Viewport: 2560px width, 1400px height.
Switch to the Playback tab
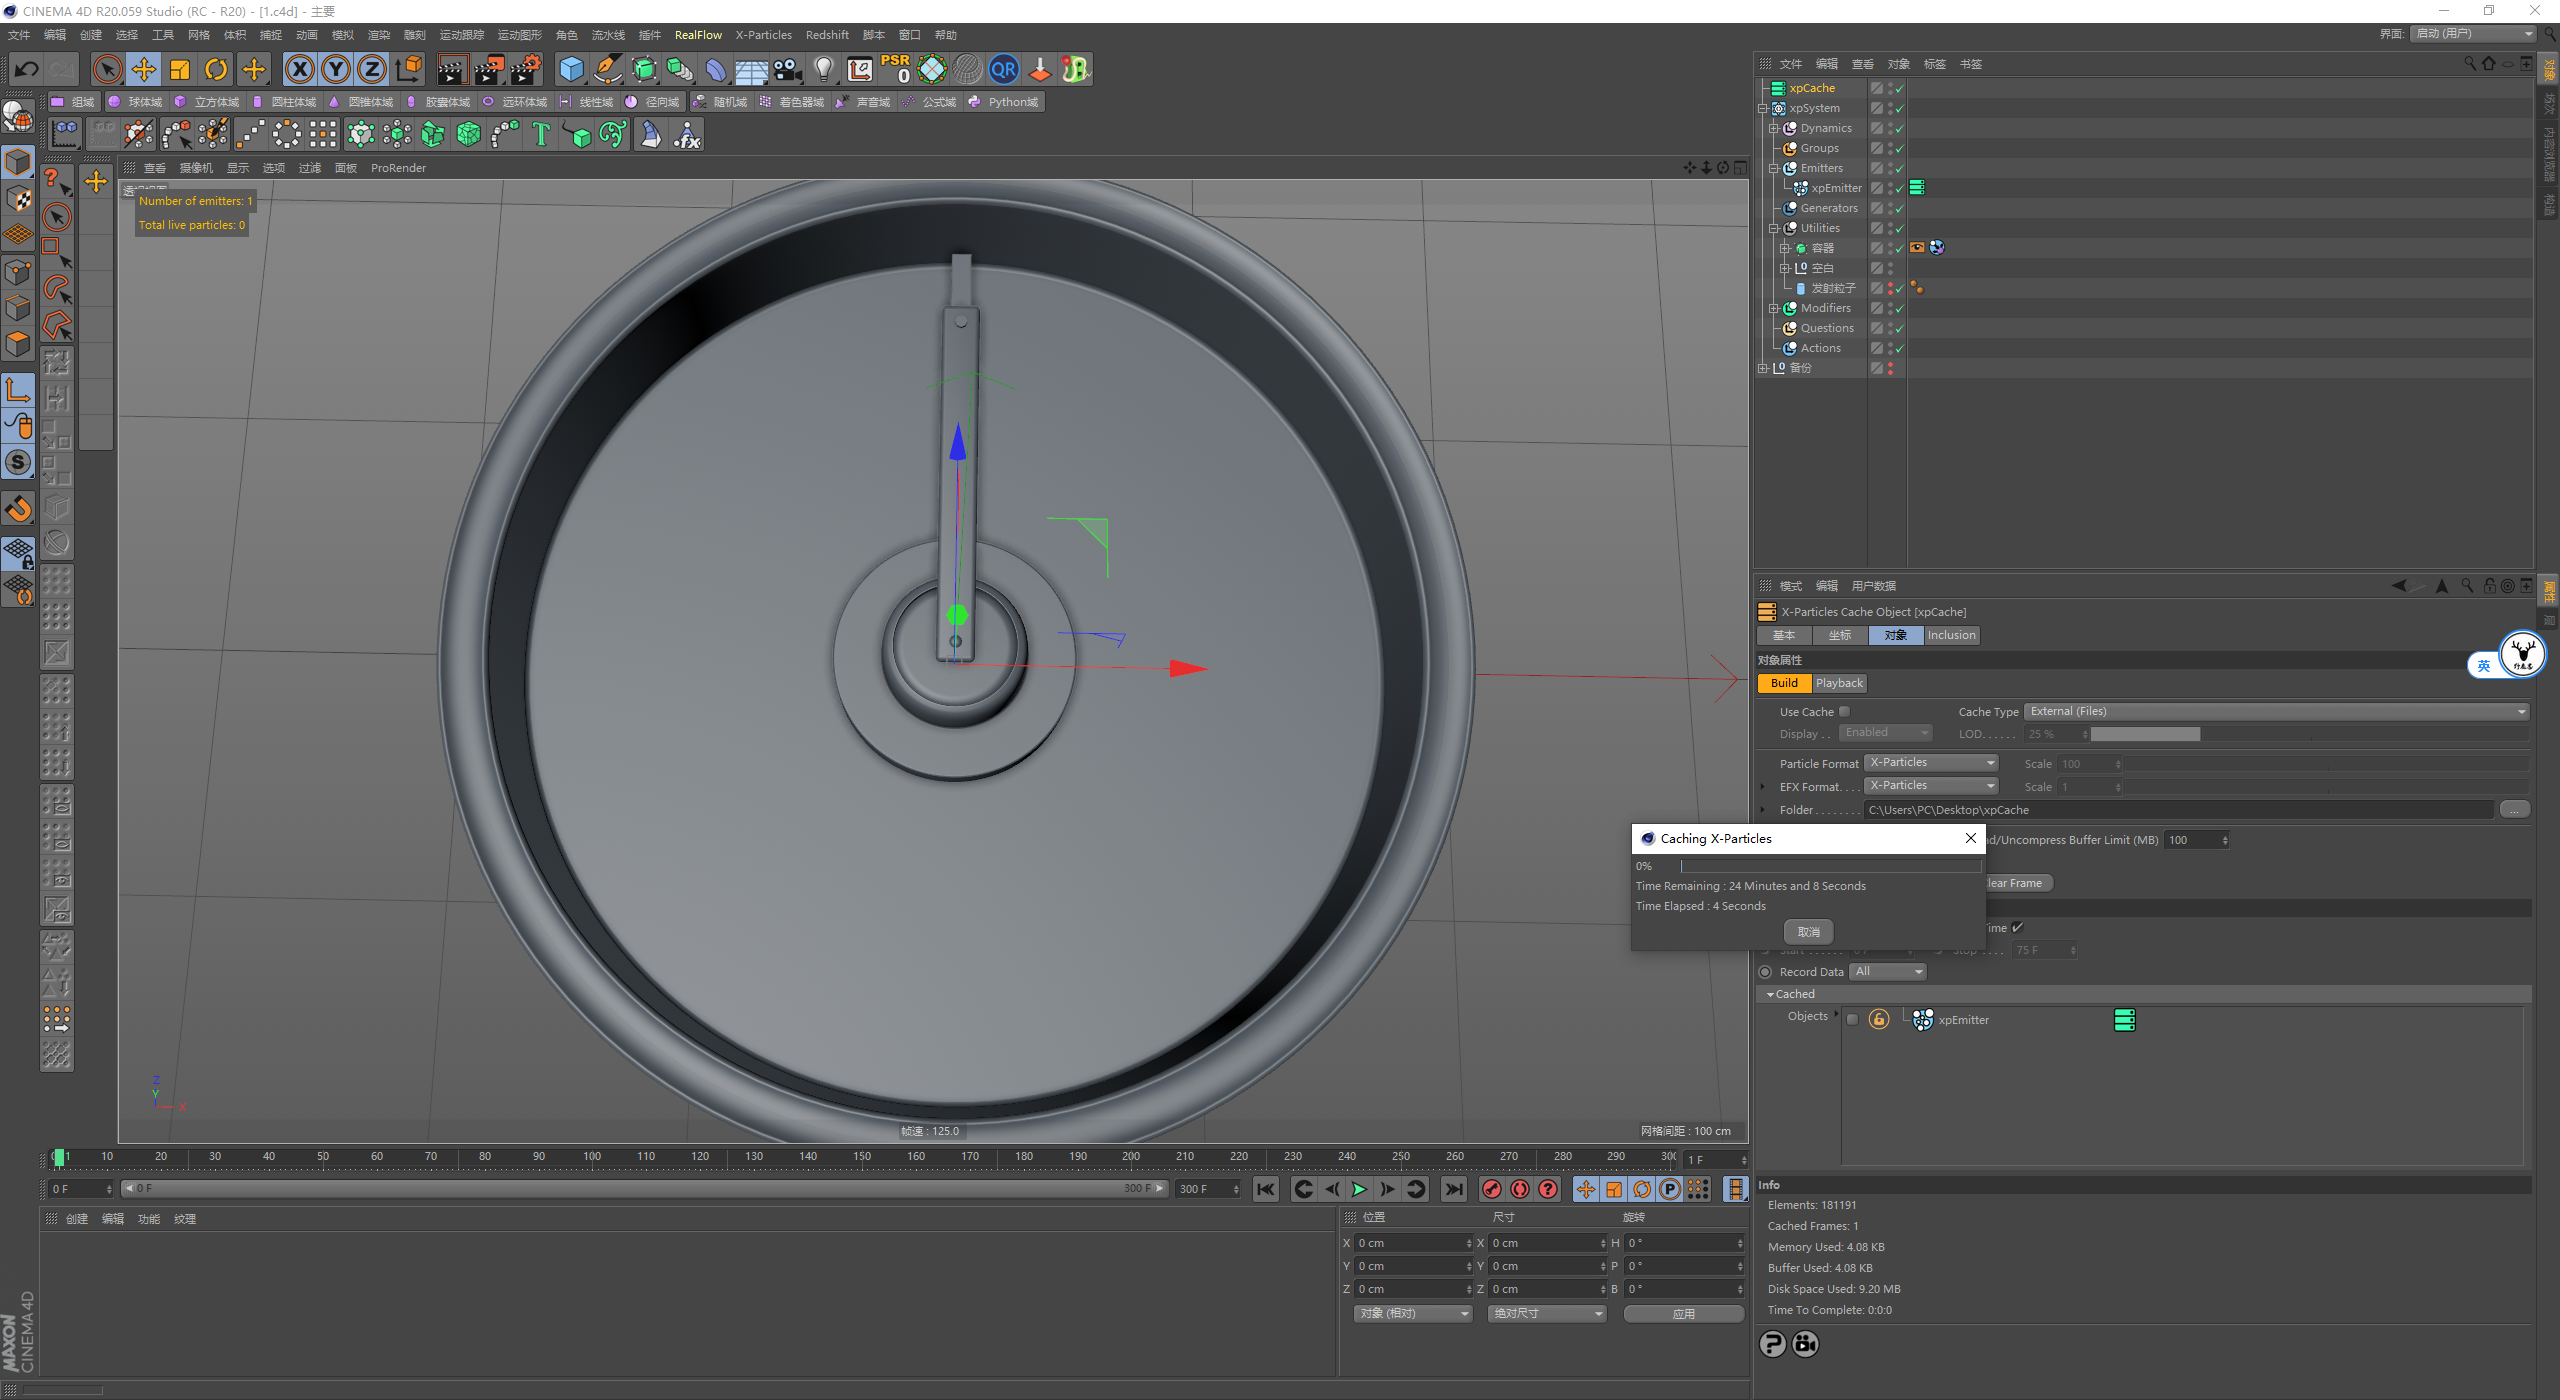coord(1839,683)
